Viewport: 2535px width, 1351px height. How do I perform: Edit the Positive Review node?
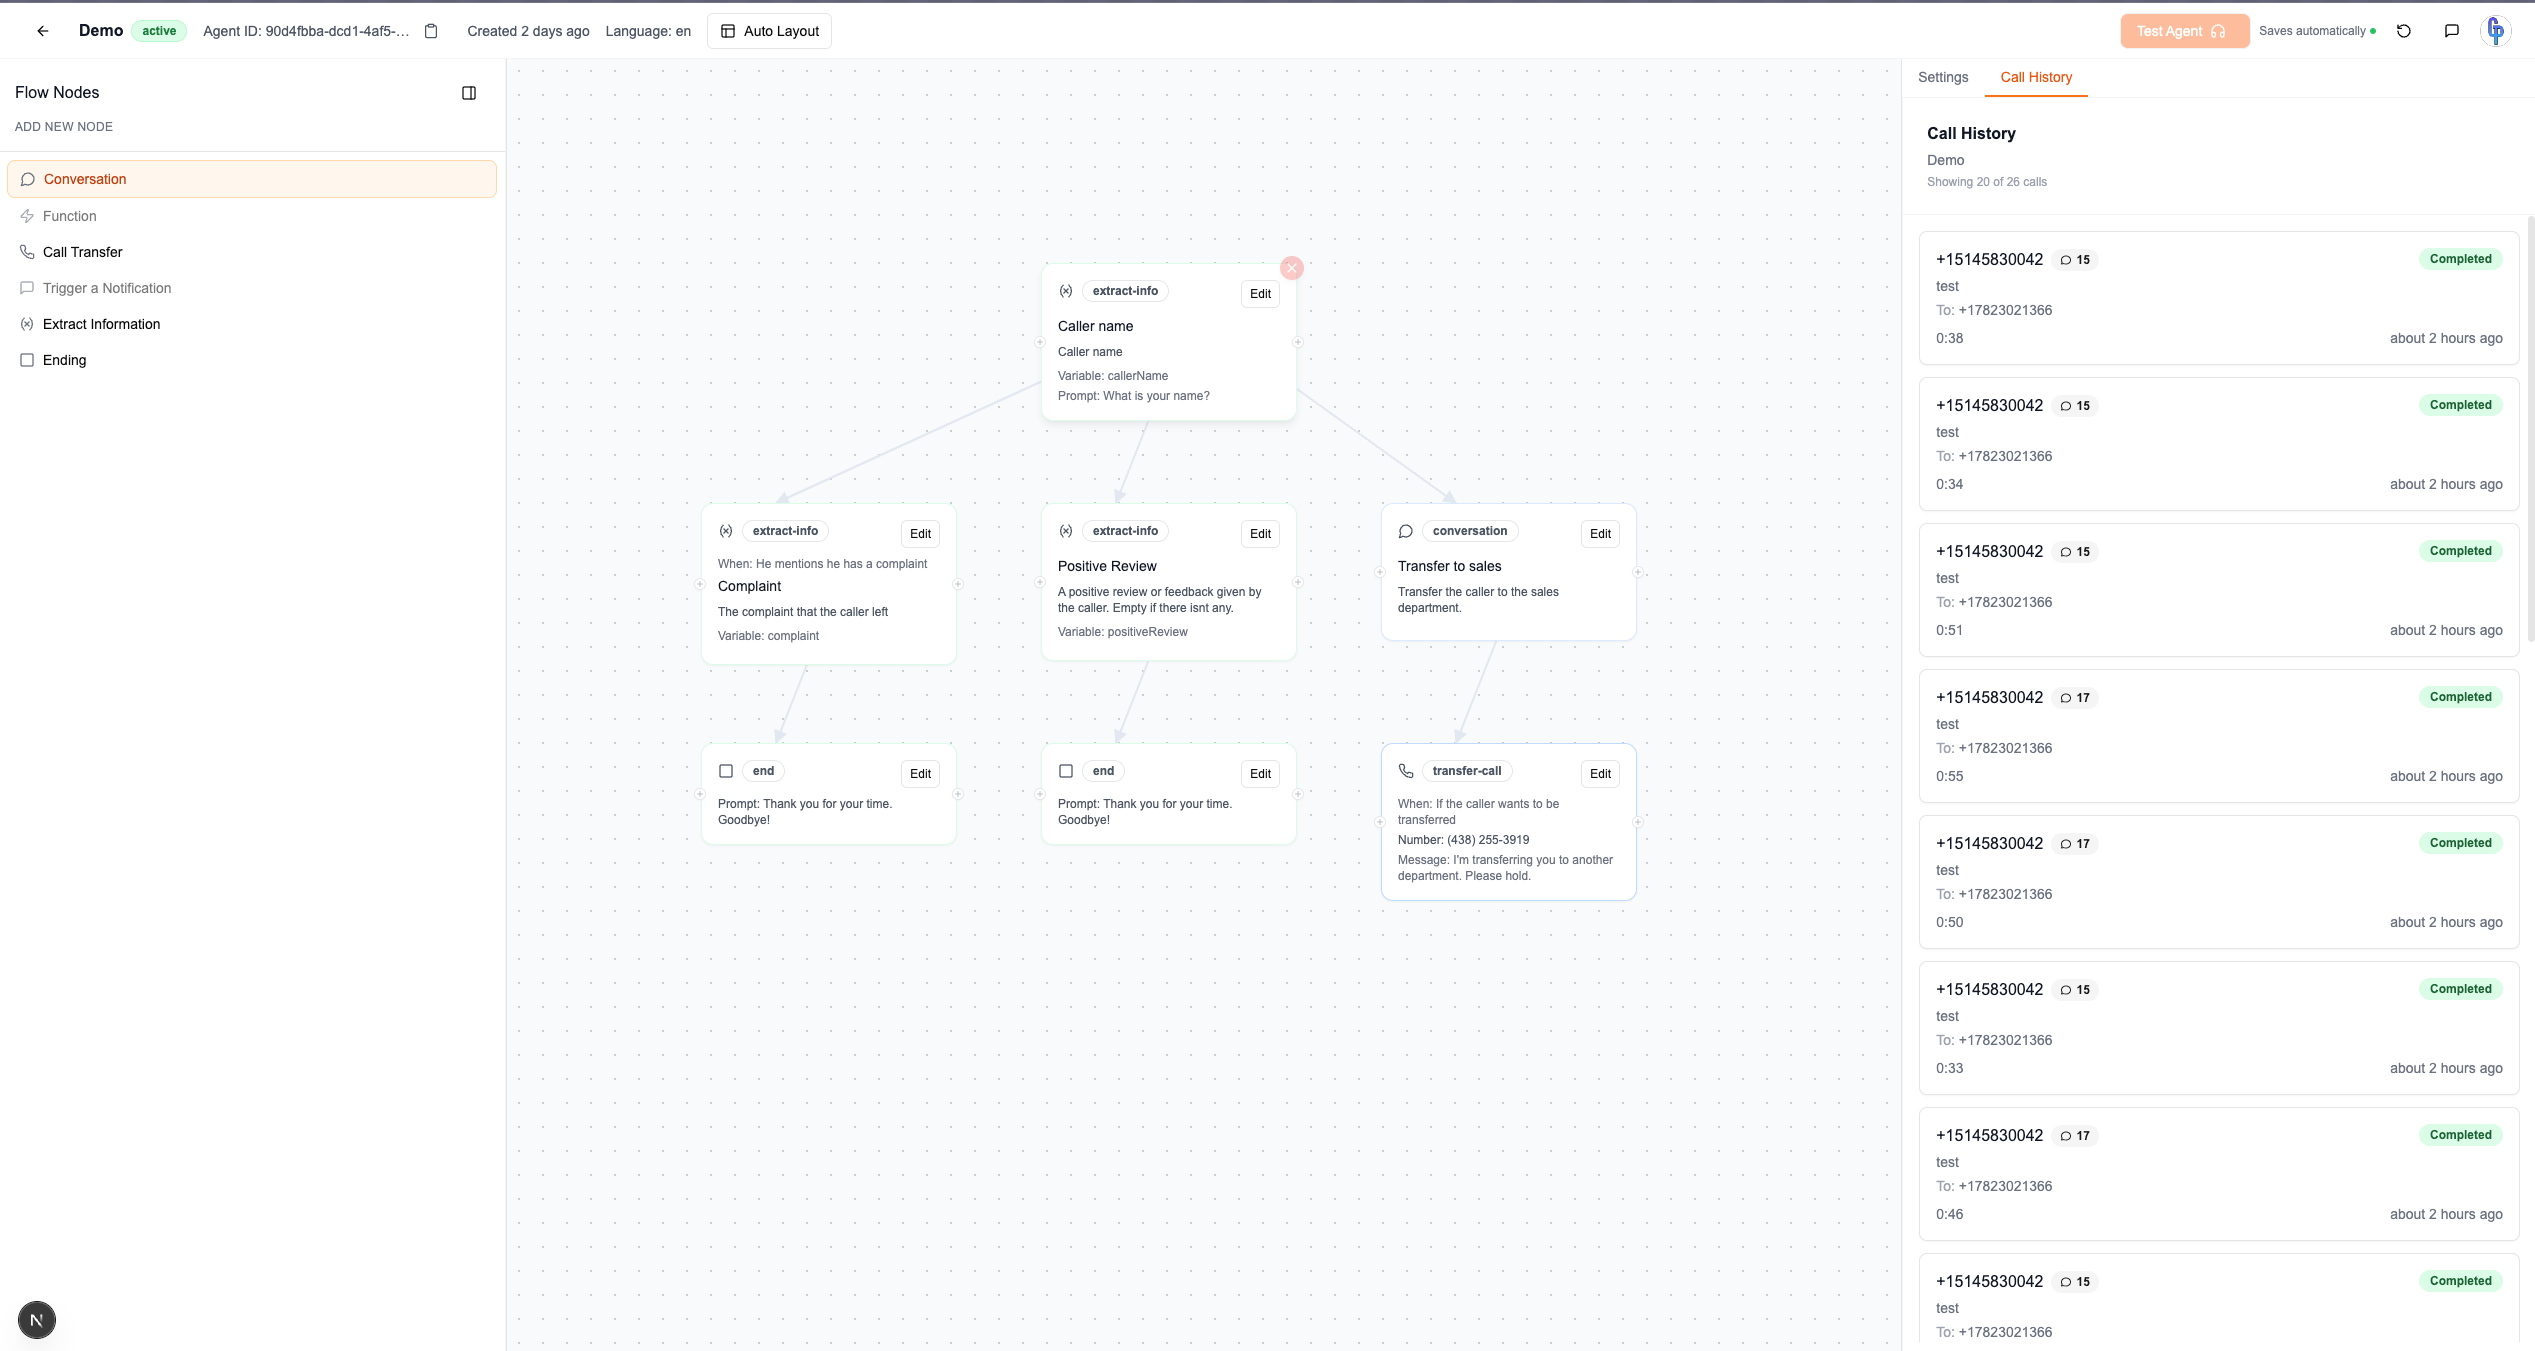[1260, 534]
